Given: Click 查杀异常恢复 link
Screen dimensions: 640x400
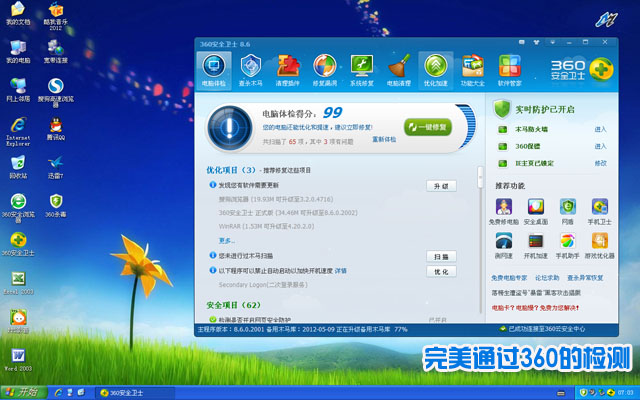Looking at the screenshot, I should (x=585, y=278).
